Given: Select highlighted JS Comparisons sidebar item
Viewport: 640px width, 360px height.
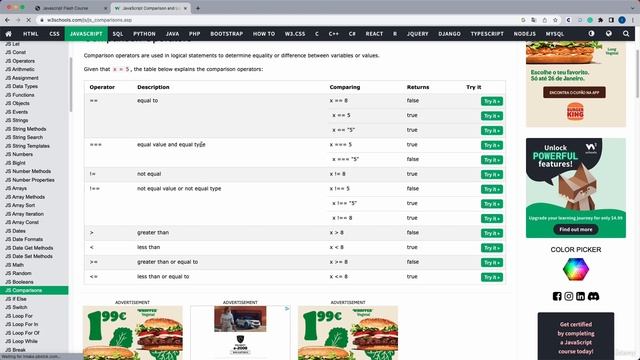Looking at the screenshot, I should click(34, 290).
